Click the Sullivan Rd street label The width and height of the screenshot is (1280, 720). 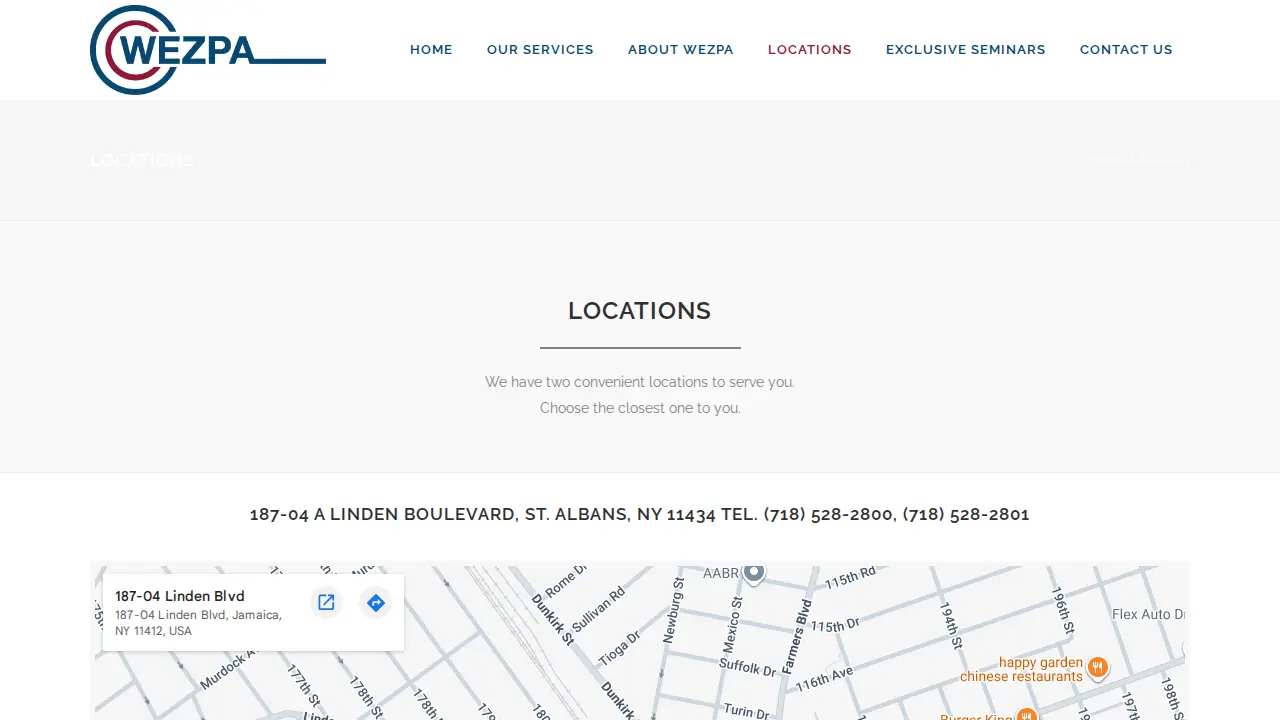(x=598, y=609)
